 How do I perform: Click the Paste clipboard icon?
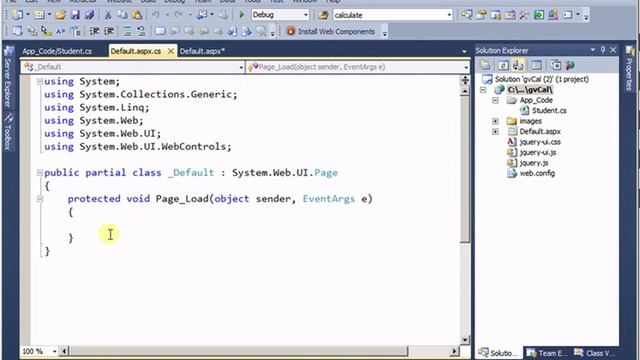[x=137, y=15]
